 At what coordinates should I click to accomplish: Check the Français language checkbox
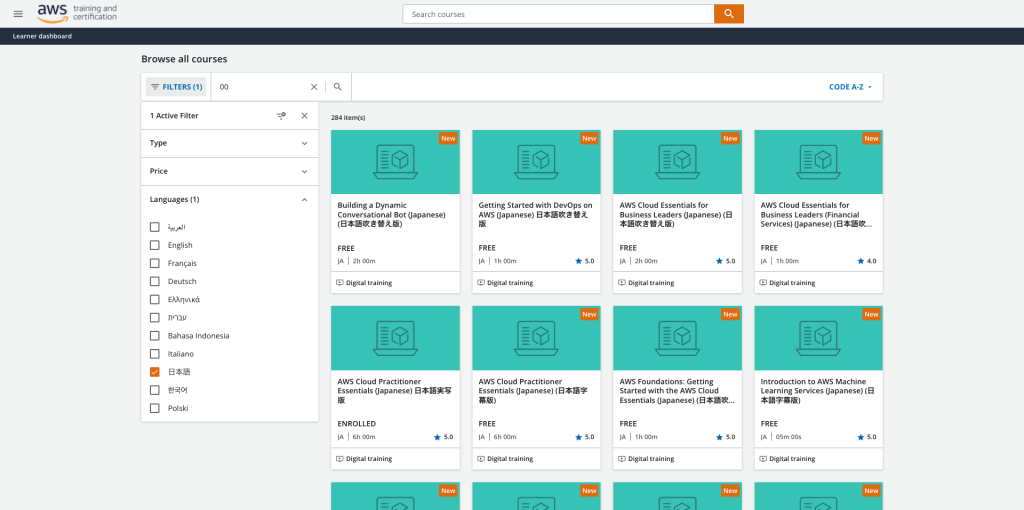point(155,263)
